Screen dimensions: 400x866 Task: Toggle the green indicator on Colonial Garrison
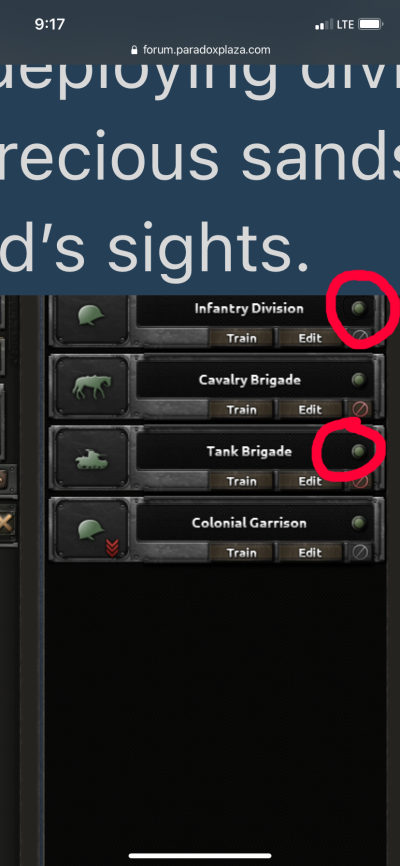pyautogui.click(x=359, y=522)
